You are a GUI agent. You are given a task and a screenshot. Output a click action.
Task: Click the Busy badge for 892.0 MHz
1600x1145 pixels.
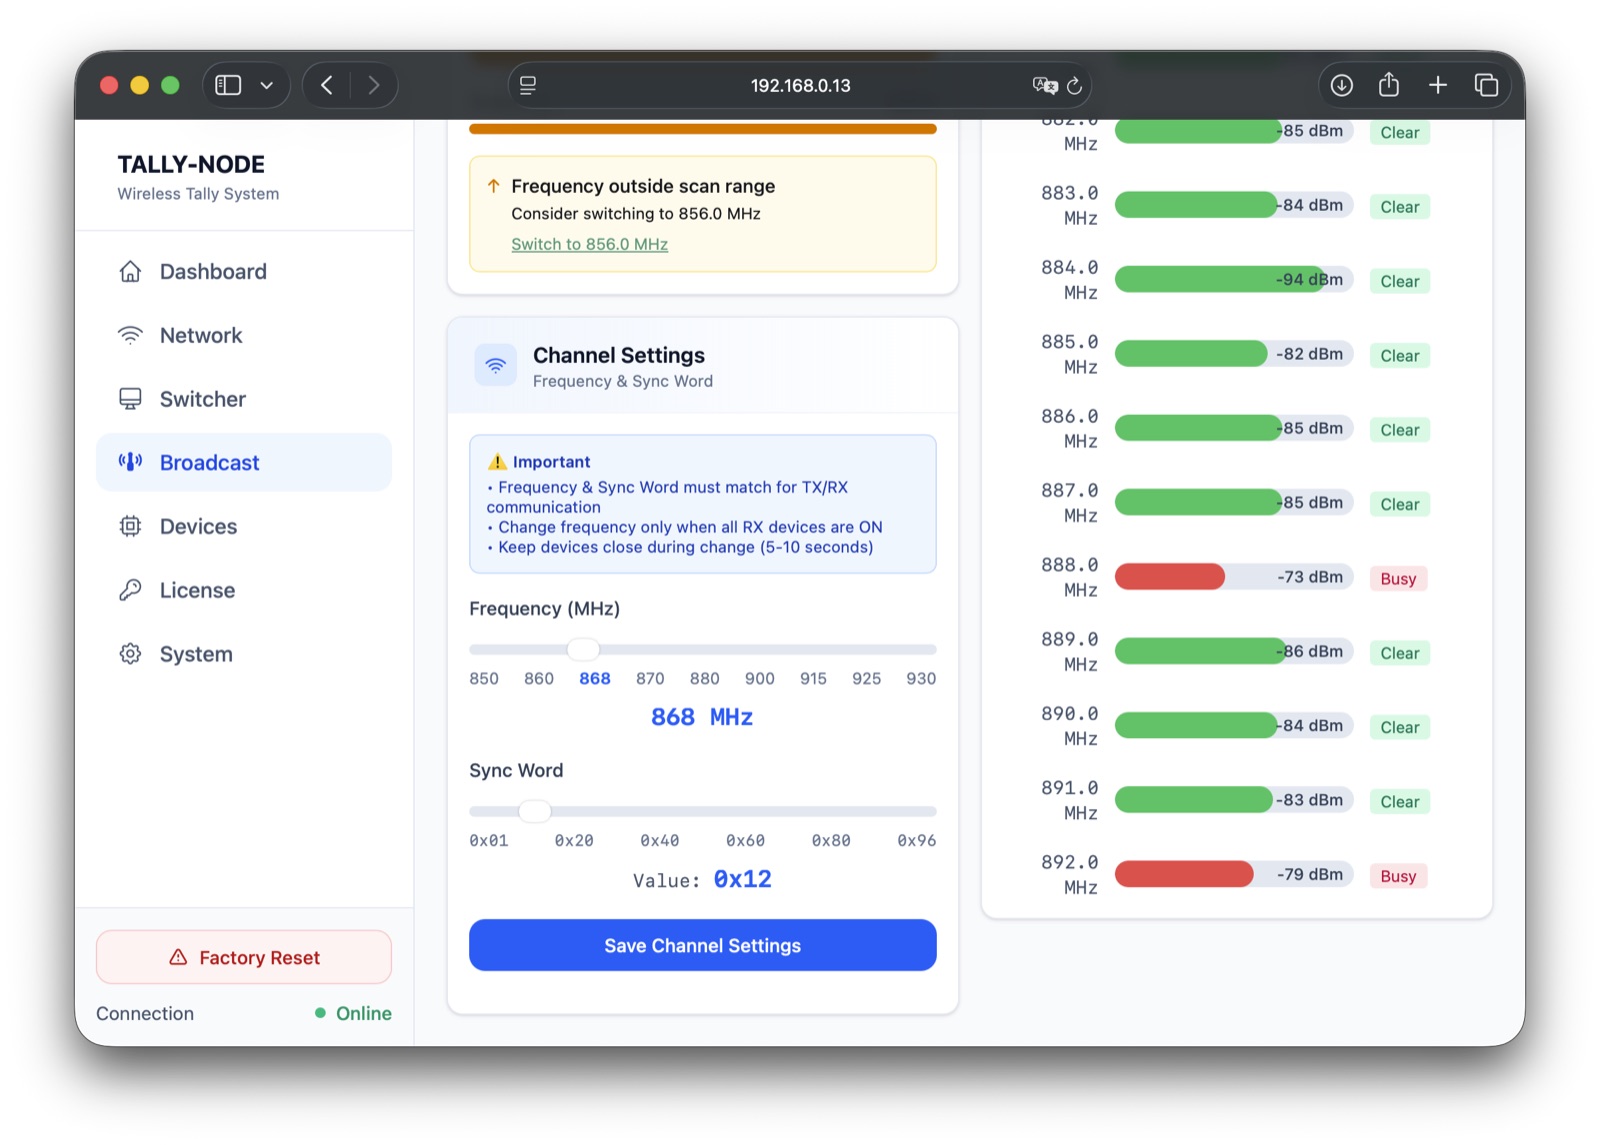click(1398, 876)
